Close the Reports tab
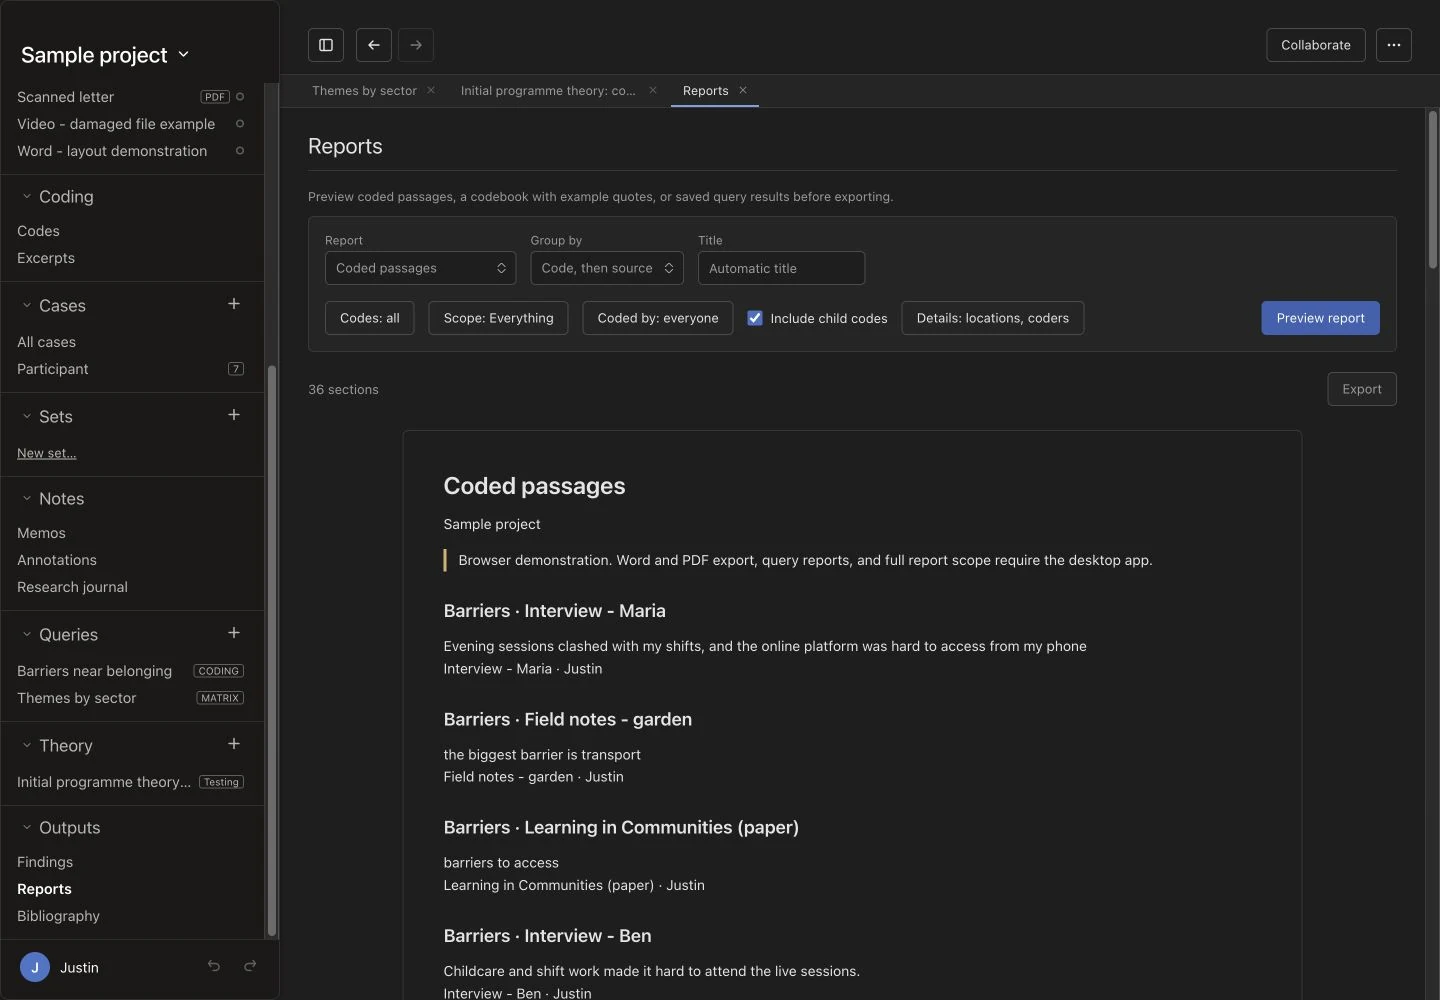This screenshot has width=1440, height=1000. tap(743, 90)
